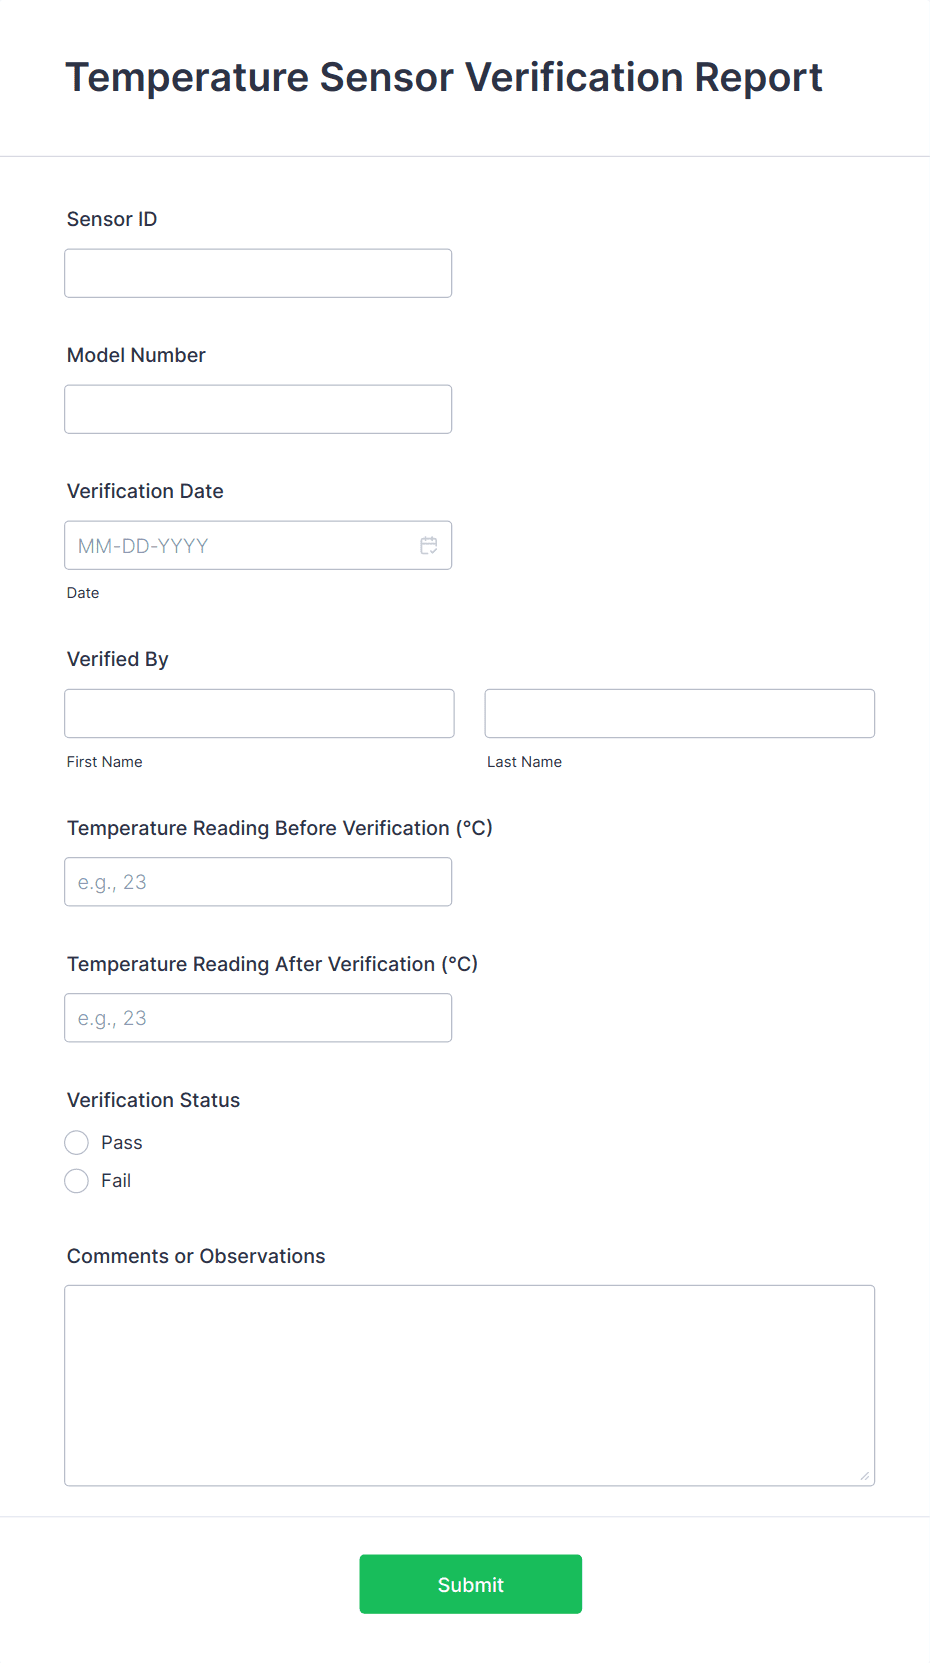Focus the Temperature Reading After Verification field

point(257,1017)
